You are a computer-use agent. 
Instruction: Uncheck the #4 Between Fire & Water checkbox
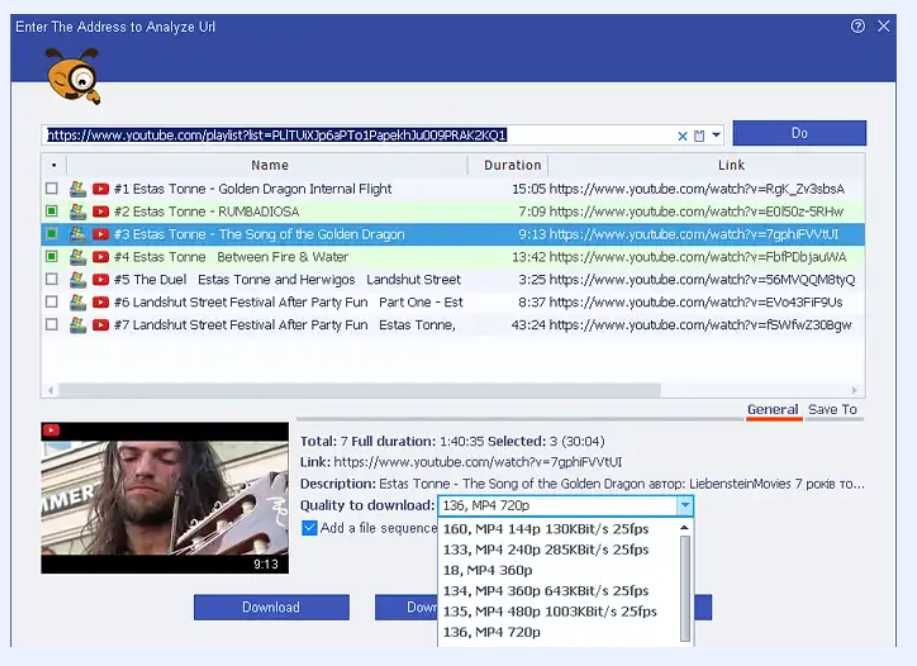point(51,256)
